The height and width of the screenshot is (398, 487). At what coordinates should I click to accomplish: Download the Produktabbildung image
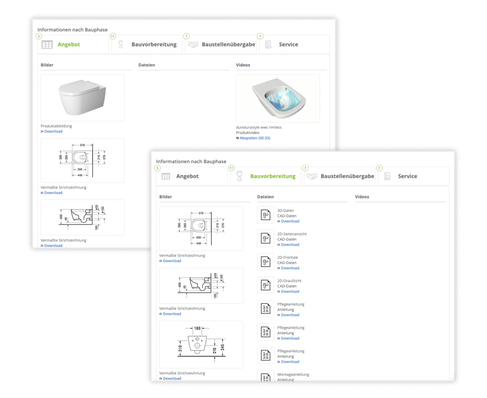53,131
